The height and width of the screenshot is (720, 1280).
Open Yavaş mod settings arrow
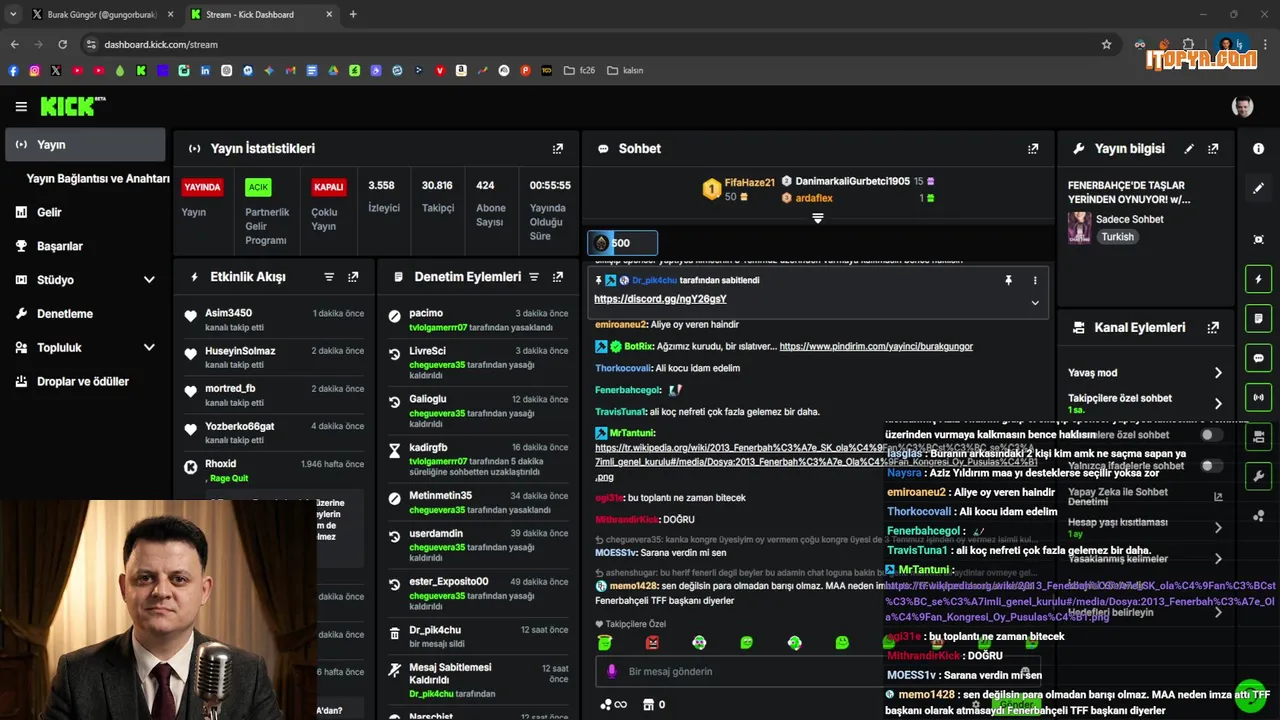tap(1218, 373)
